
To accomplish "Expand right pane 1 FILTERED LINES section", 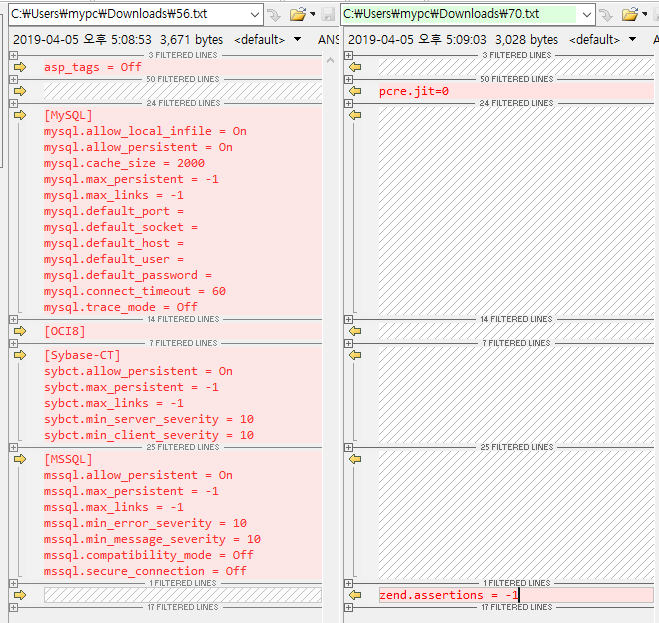I will pyautogui.click(x=348, y=583).
